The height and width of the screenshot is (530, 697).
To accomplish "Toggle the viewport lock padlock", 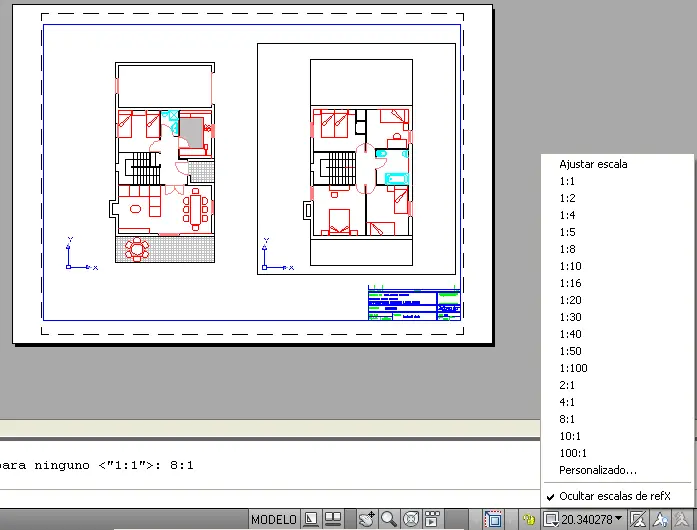I will click(528, 519).
